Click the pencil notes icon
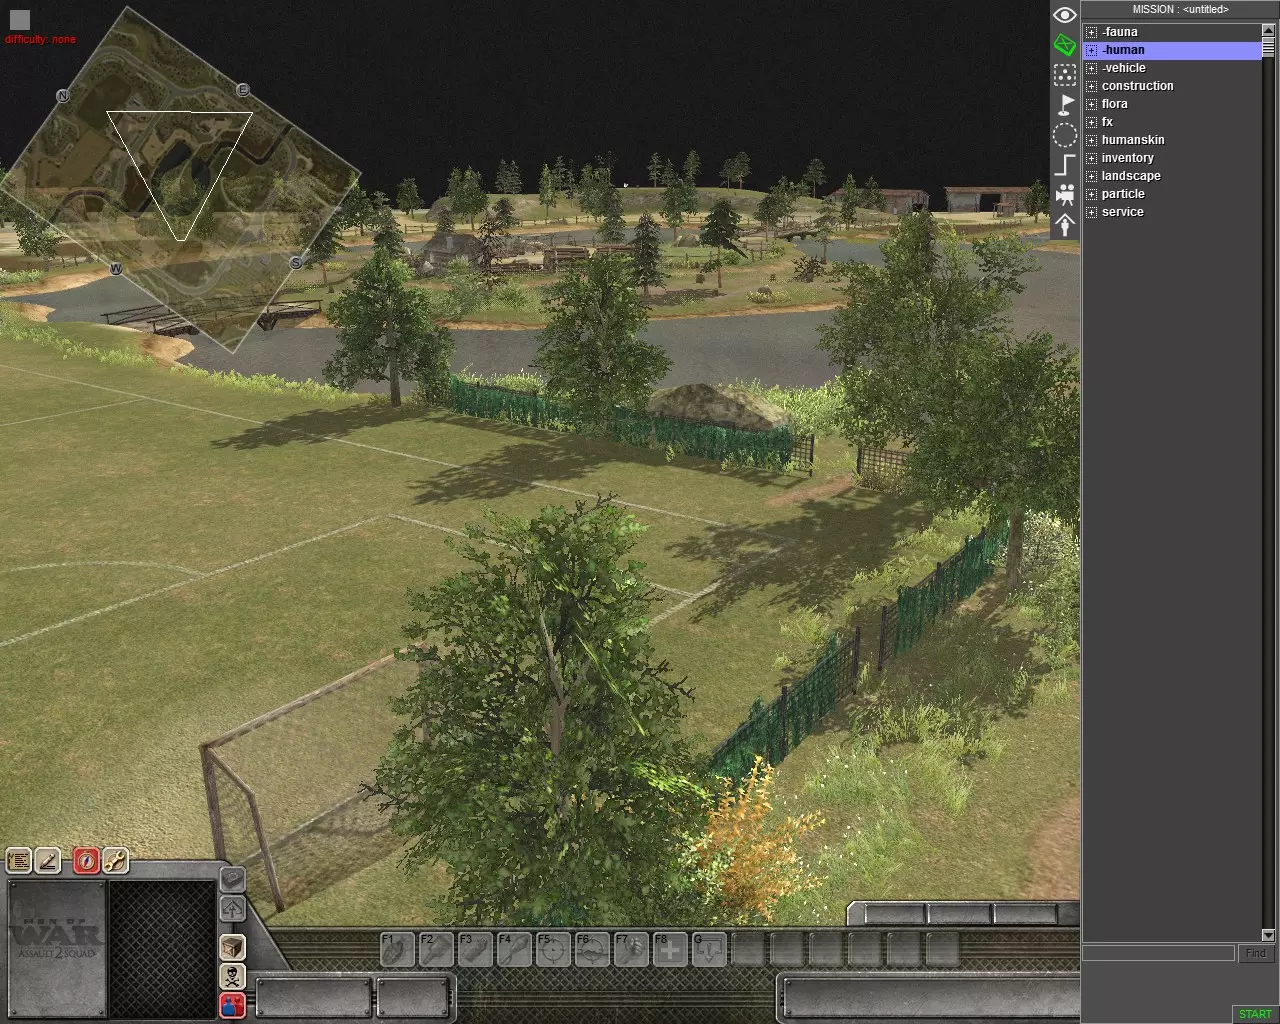1280x1024 pixels. point(47,860)
